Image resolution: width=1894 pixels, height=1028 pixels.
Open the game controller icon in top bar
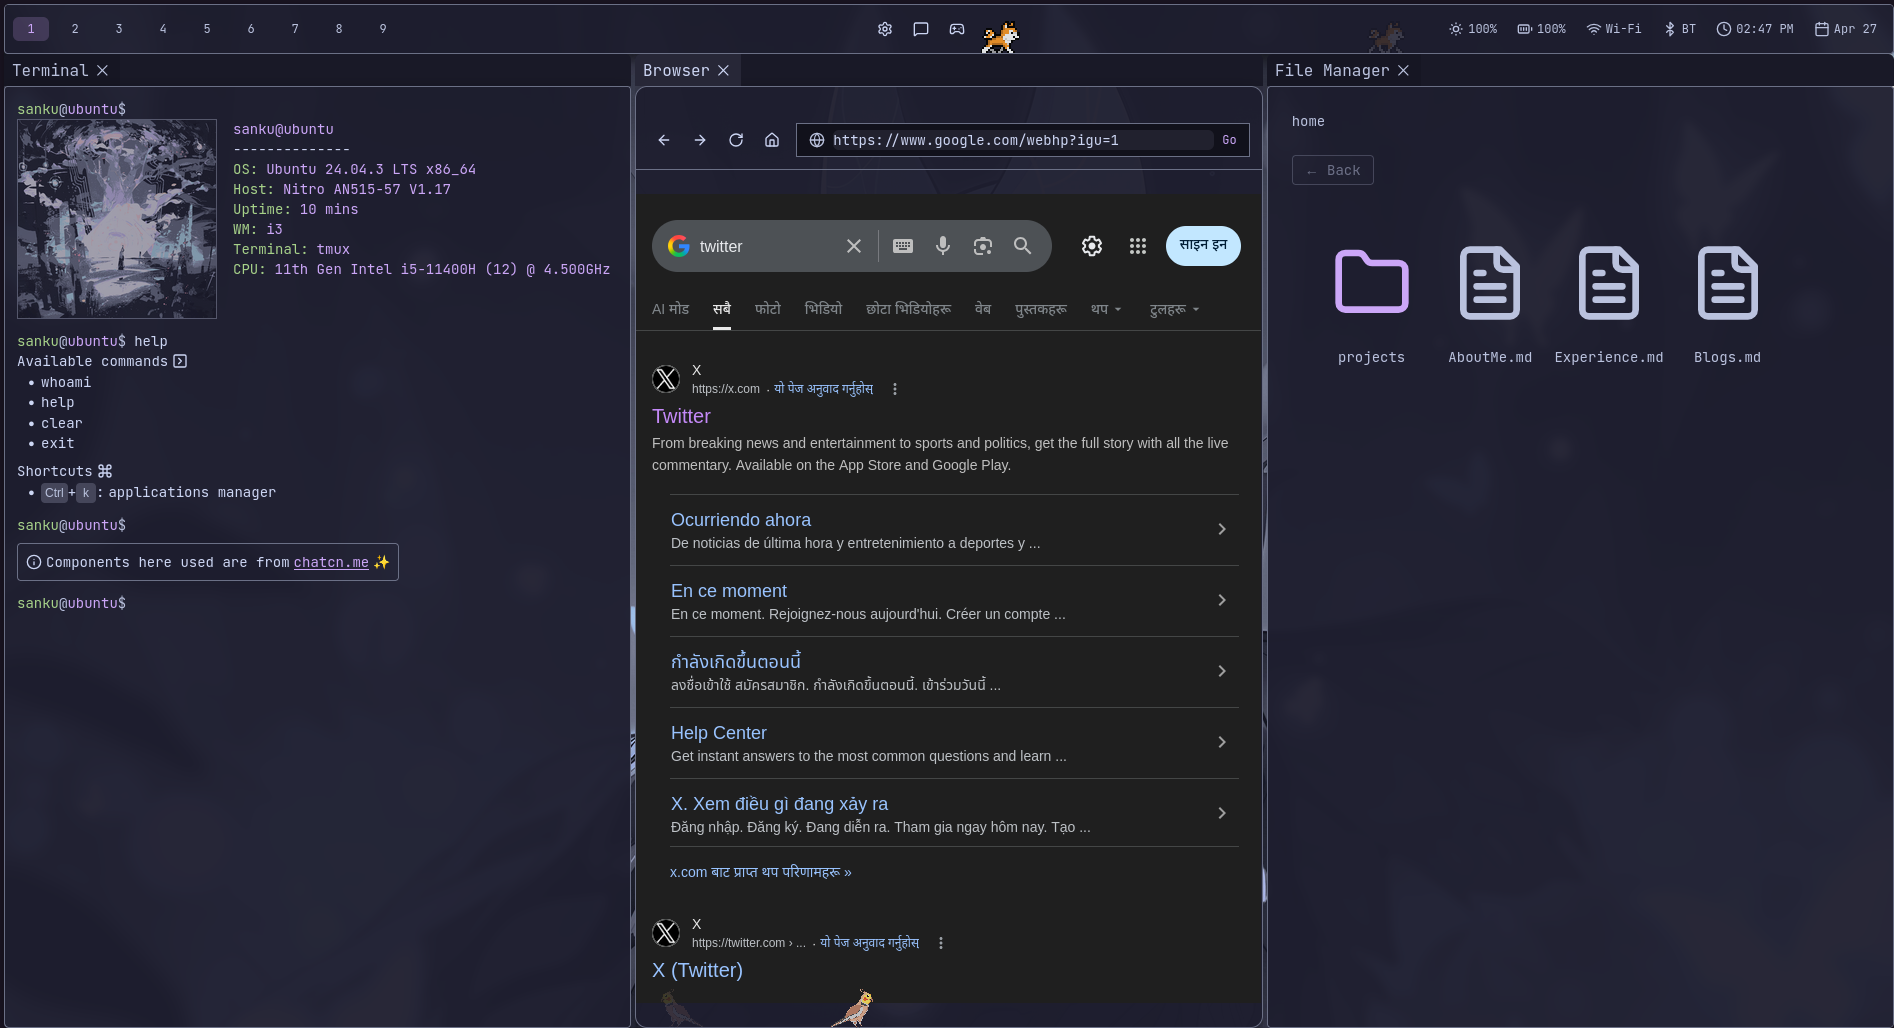click(957, 29)
